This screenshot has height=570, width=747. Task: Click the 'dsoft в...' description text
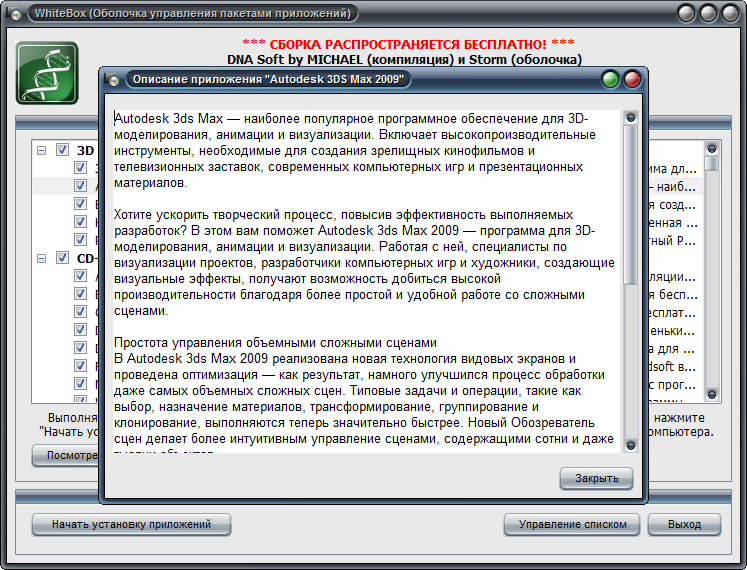[x=672, y=366]
